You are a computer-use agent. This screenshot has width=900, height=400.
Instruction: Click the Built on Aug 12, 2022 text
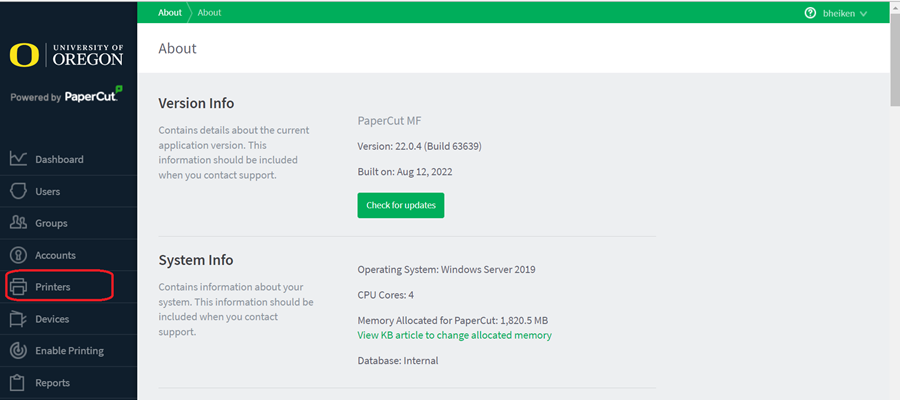point(405,172)
